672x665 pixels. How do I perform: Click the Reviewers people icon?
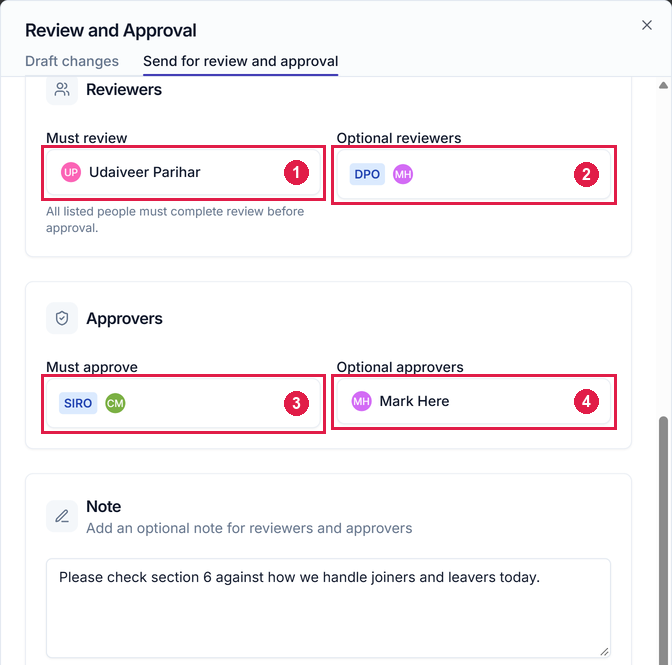point(62,90)
